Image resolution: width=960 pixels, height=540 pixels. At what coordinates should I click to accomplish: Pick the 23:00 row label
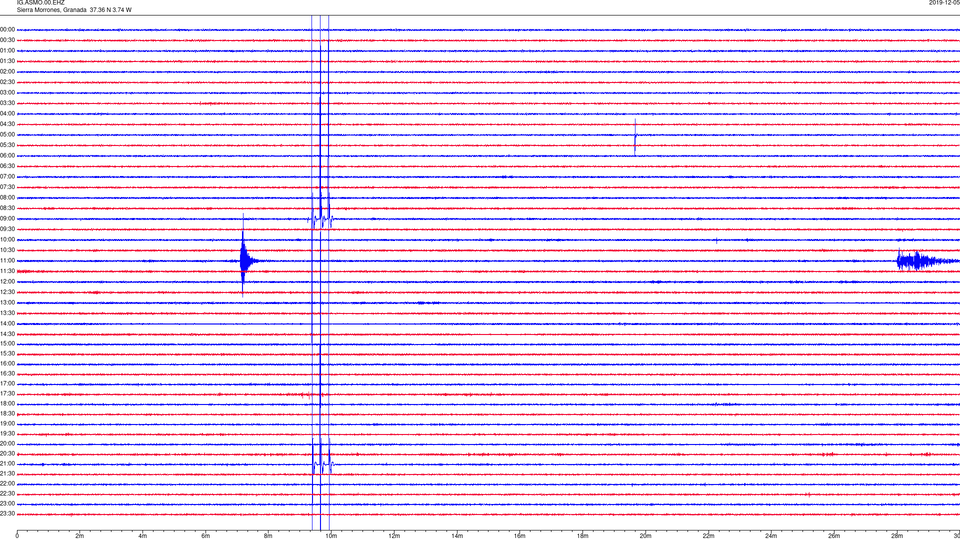click(7, 504)
